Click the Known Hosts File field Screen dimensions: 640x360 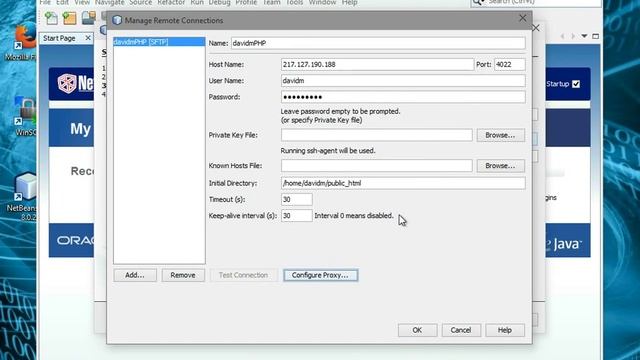376,166
